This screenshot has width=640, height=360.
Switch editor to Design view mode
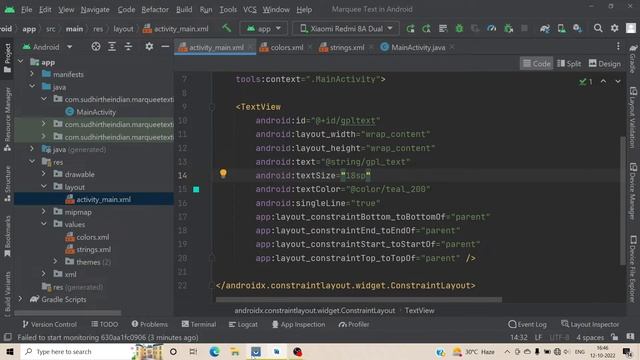click(605, 64)
